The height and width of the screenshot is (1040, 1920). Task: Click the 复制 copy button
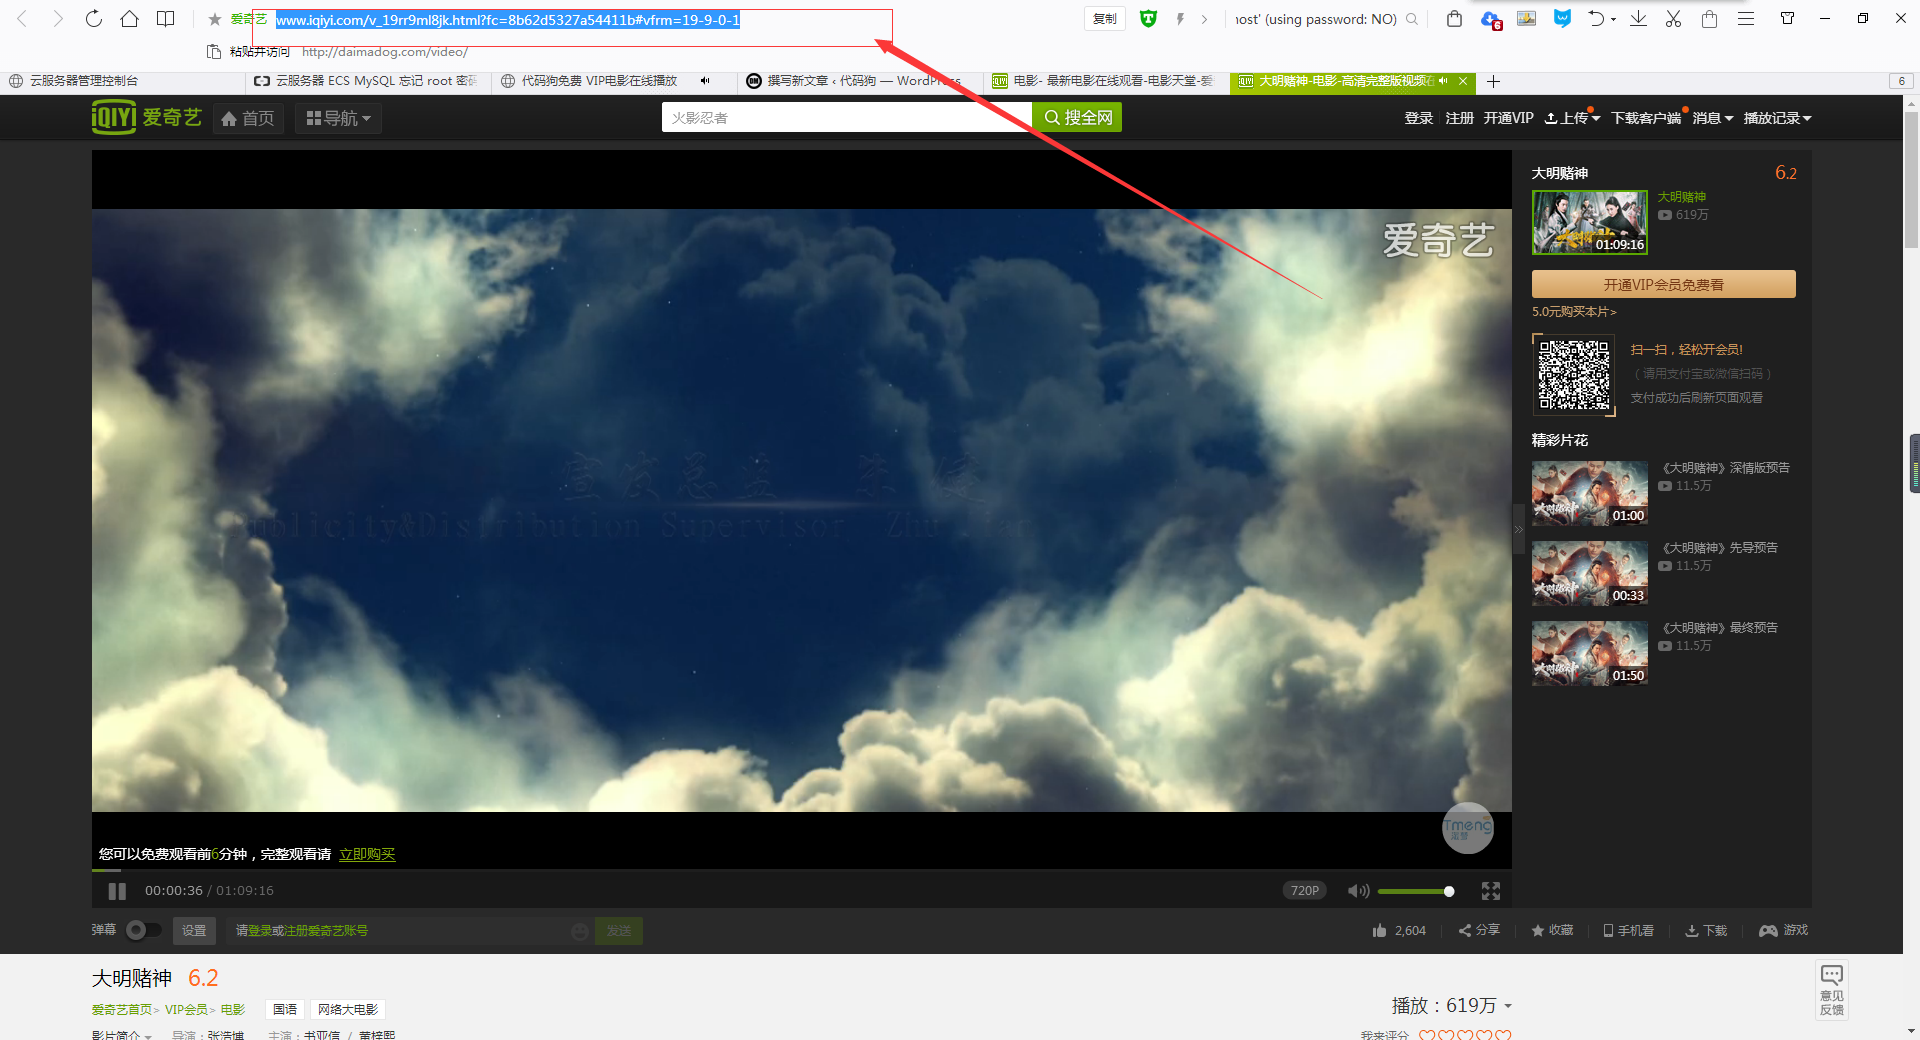[1105, 19]
